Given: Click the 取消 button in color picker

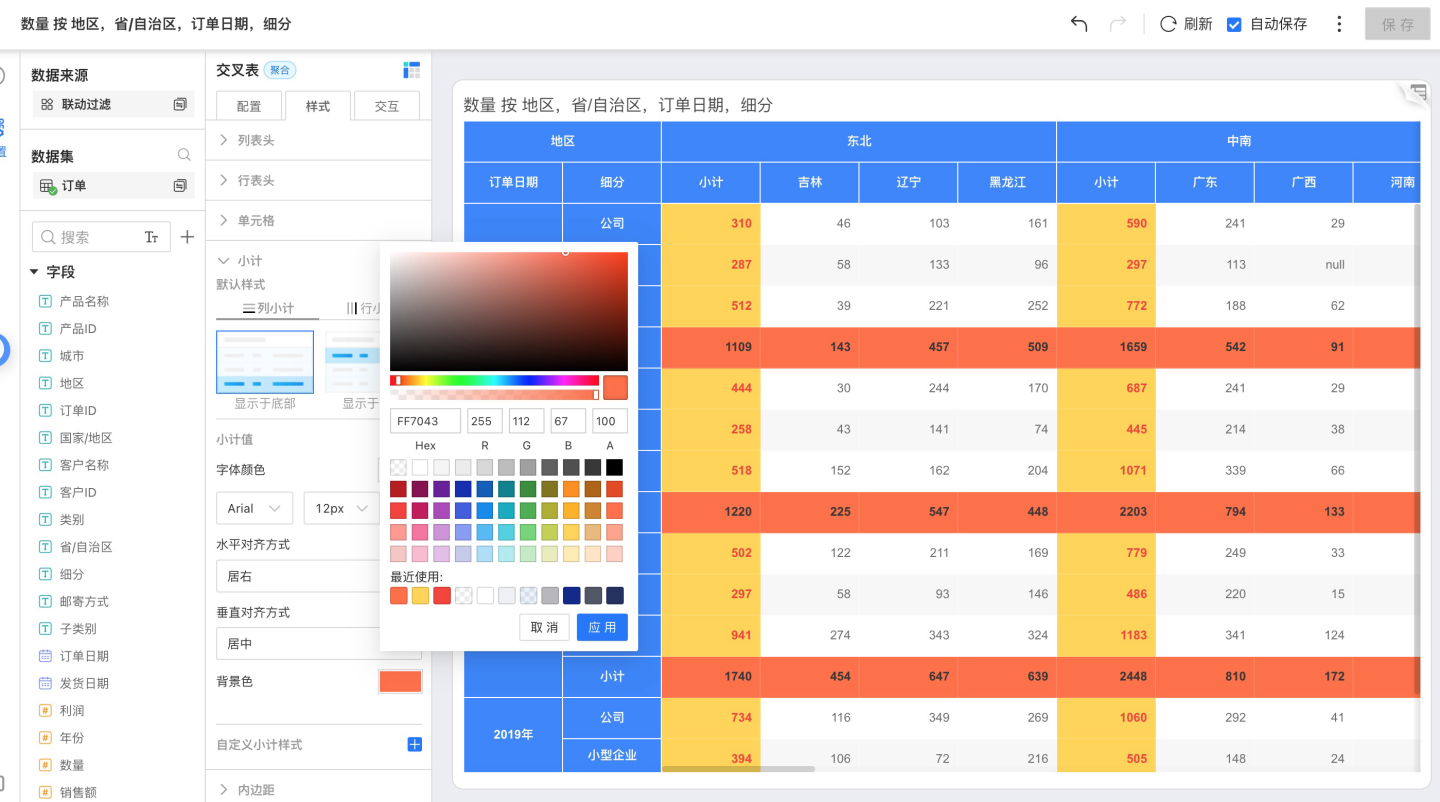Looking at the screenshot, I should [x=544, y=627].
